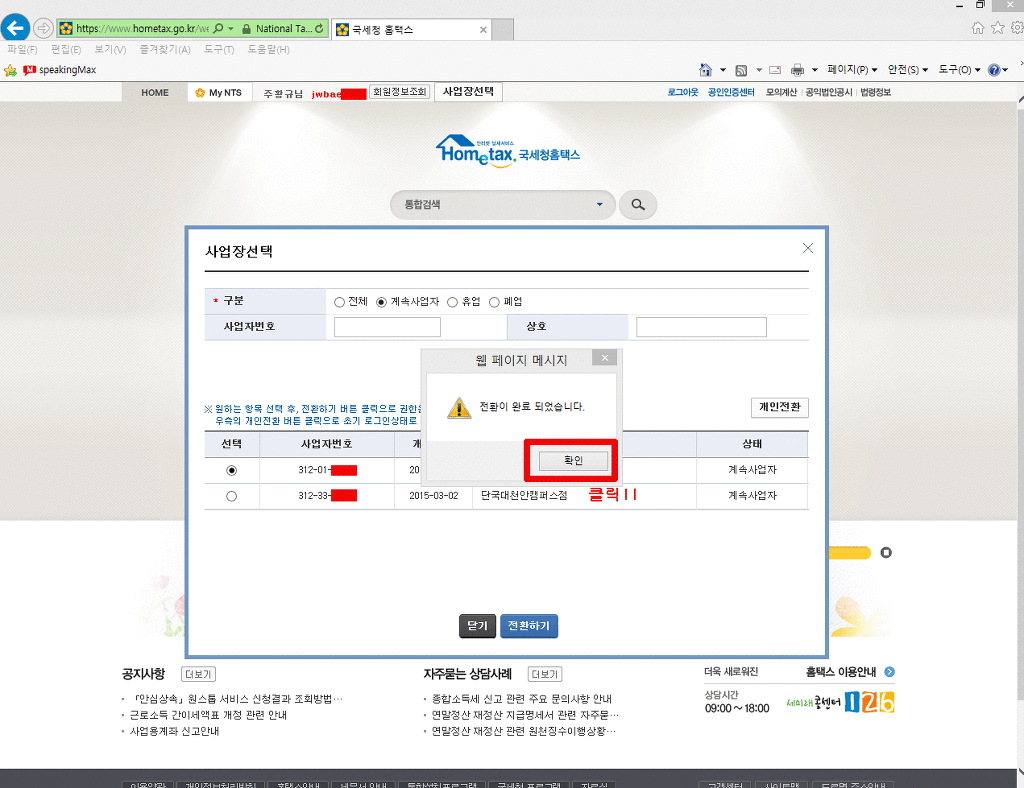Expand the Help dropdown arrow

(1005, 70)
